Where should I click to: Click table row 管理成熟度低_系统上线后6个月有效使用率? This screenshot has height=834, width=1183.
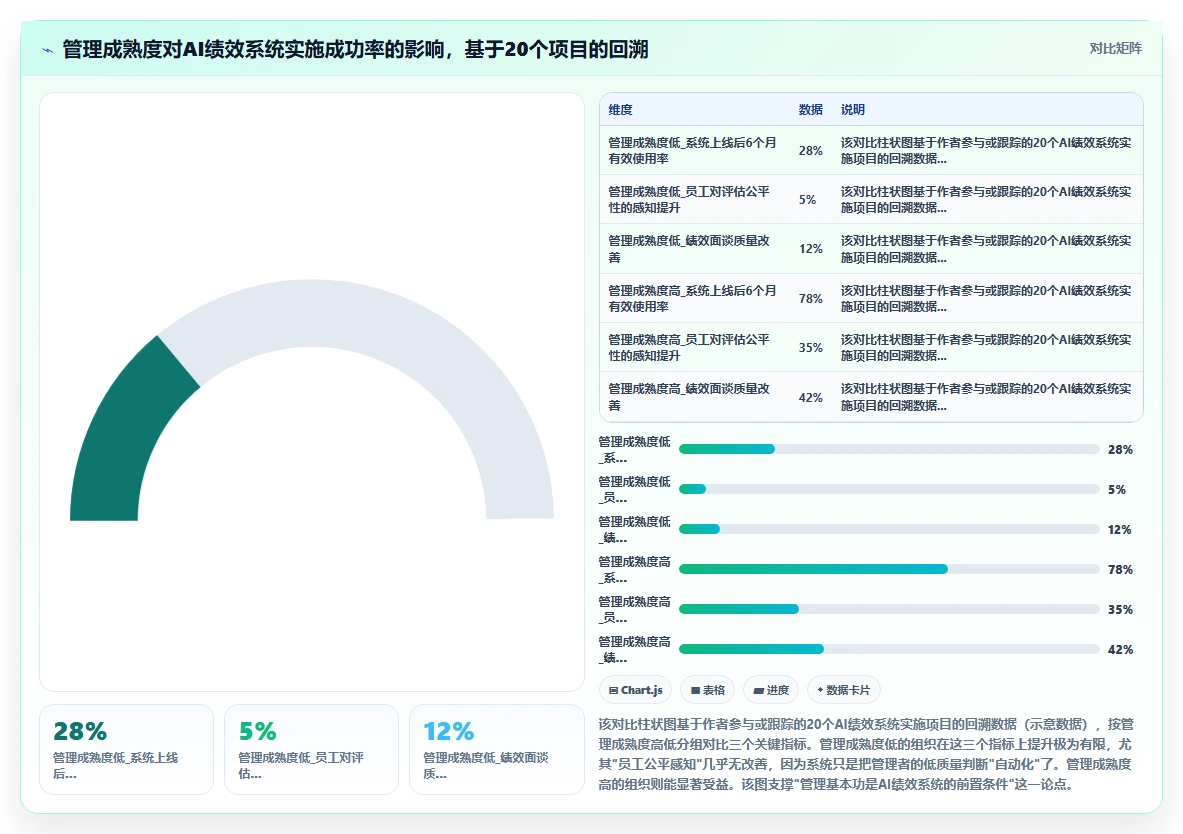click(871, 150)
